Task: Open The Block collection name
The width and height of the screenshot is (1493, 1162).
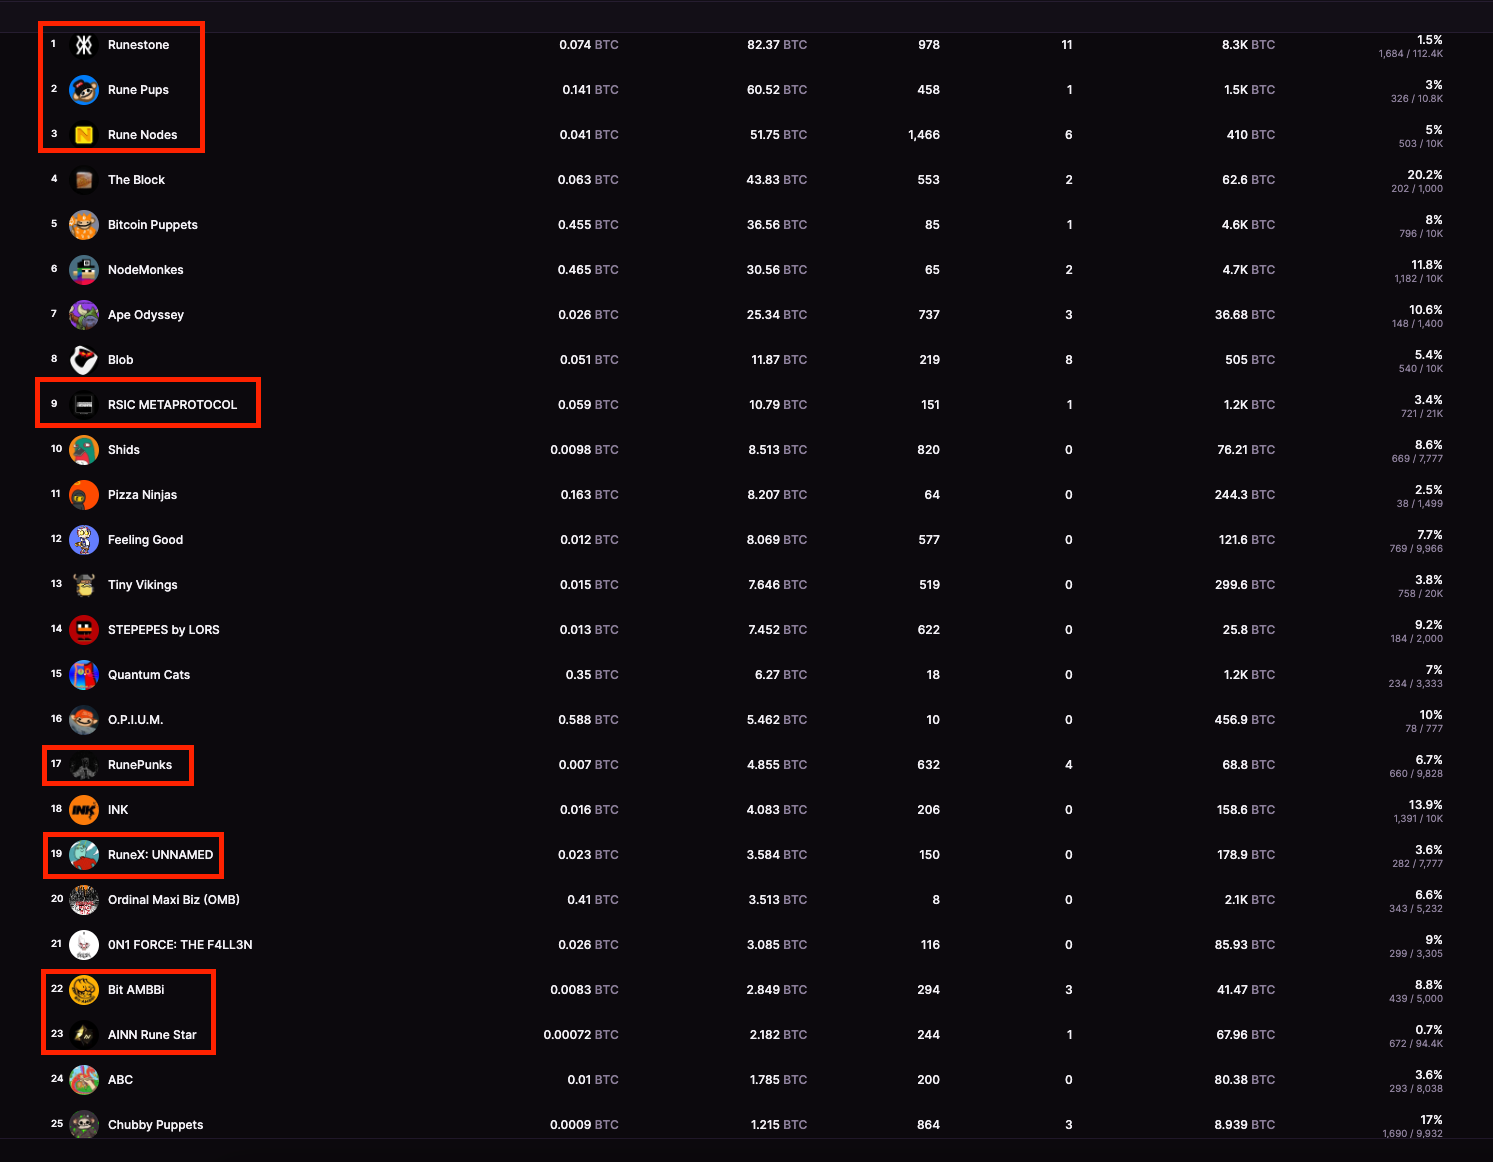Action: coord(136,180)
